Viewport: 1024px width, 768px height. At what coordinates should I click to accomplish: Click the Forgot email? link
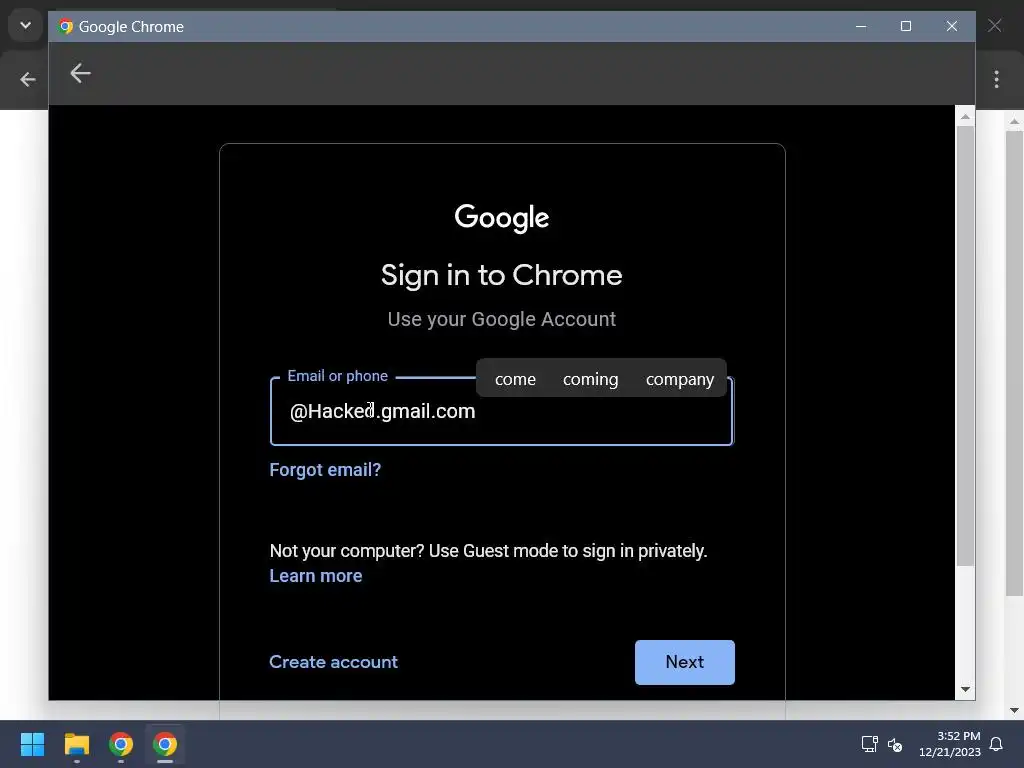(x=325, y=470)
